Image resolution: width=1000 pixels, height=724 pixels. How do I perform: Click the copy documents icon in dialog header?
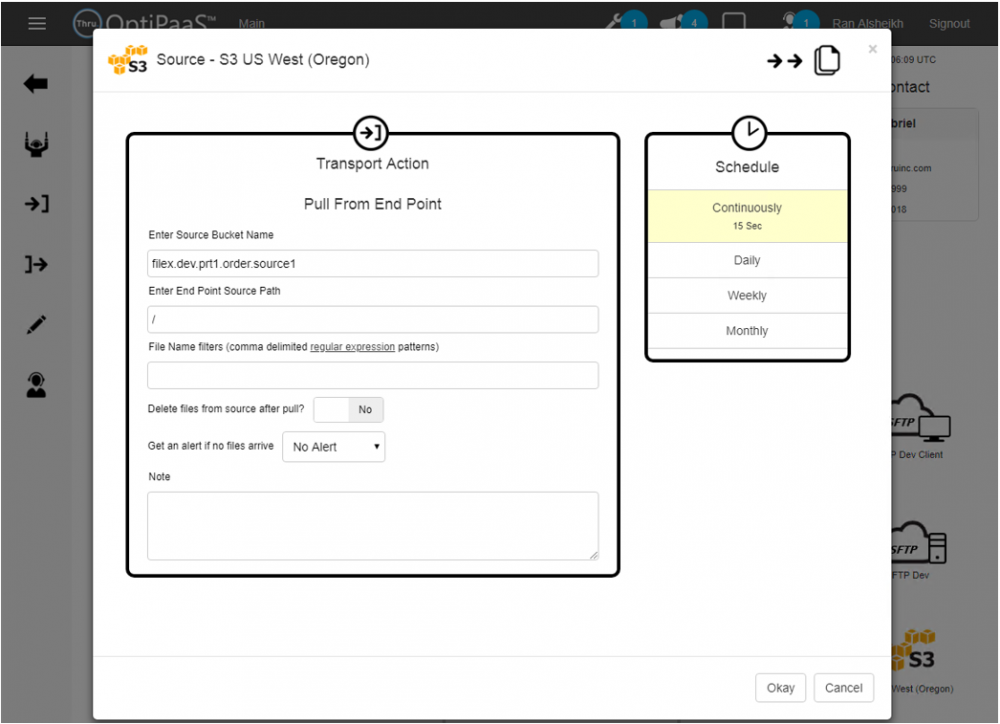(x=827, y=61)
